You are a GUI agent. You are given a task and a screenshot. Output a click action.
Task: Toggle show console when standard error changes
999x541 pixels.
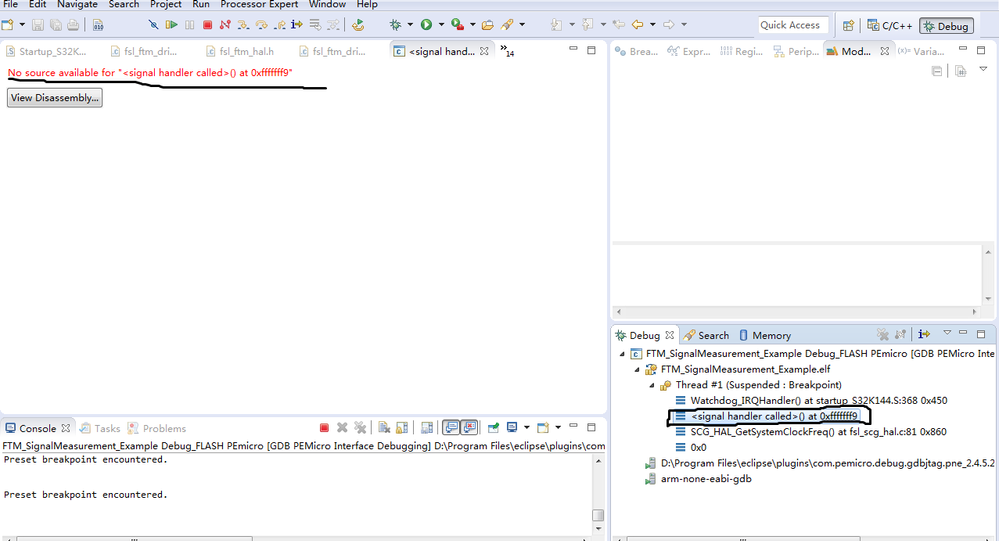click(x=470, y=428)
